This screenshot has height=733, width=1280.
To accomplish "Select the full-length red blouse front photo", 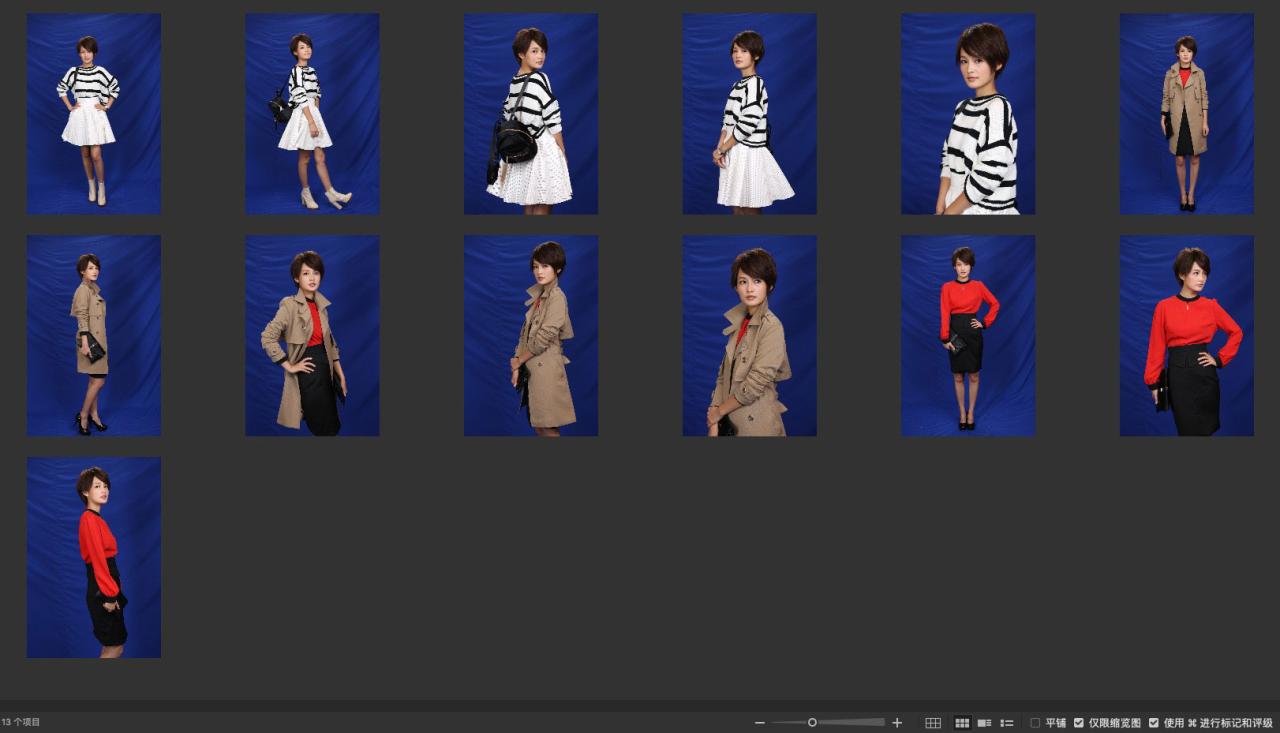I will coord(968,335).
